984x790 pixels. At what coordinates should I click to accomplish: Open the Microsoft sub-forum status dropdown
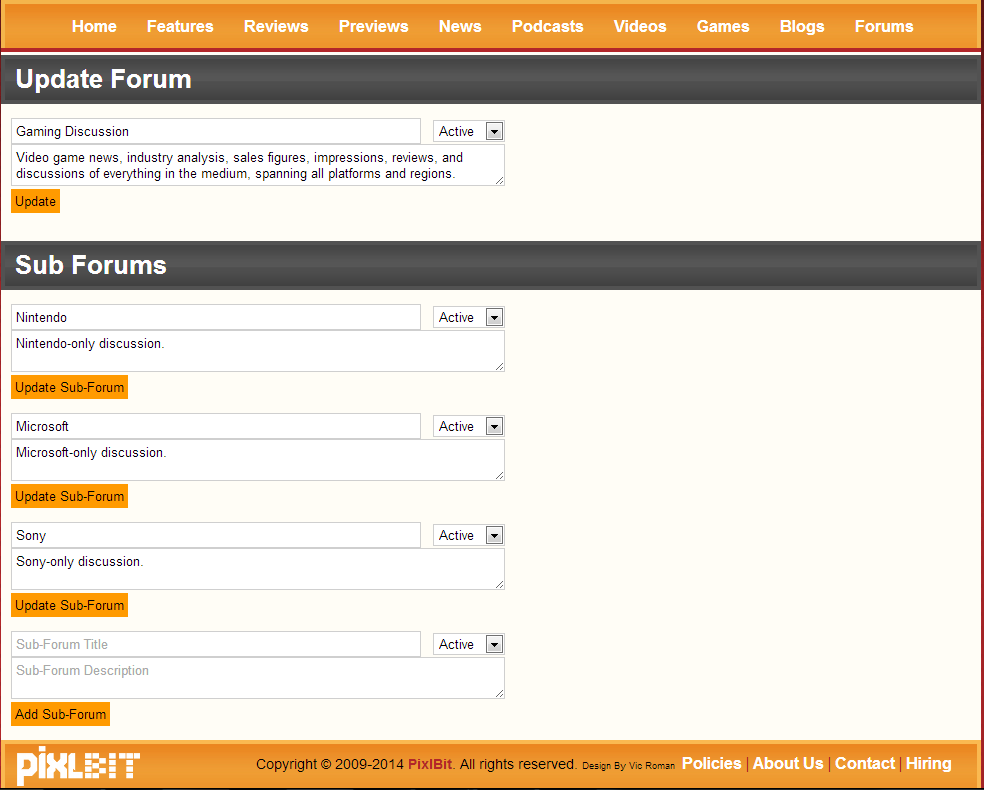click(x=468, y=426)
